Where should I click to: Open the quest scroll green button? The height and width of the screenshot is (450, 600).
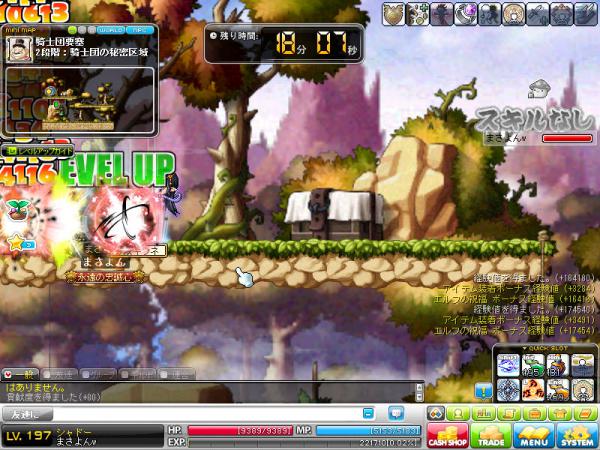coord(509,413)
